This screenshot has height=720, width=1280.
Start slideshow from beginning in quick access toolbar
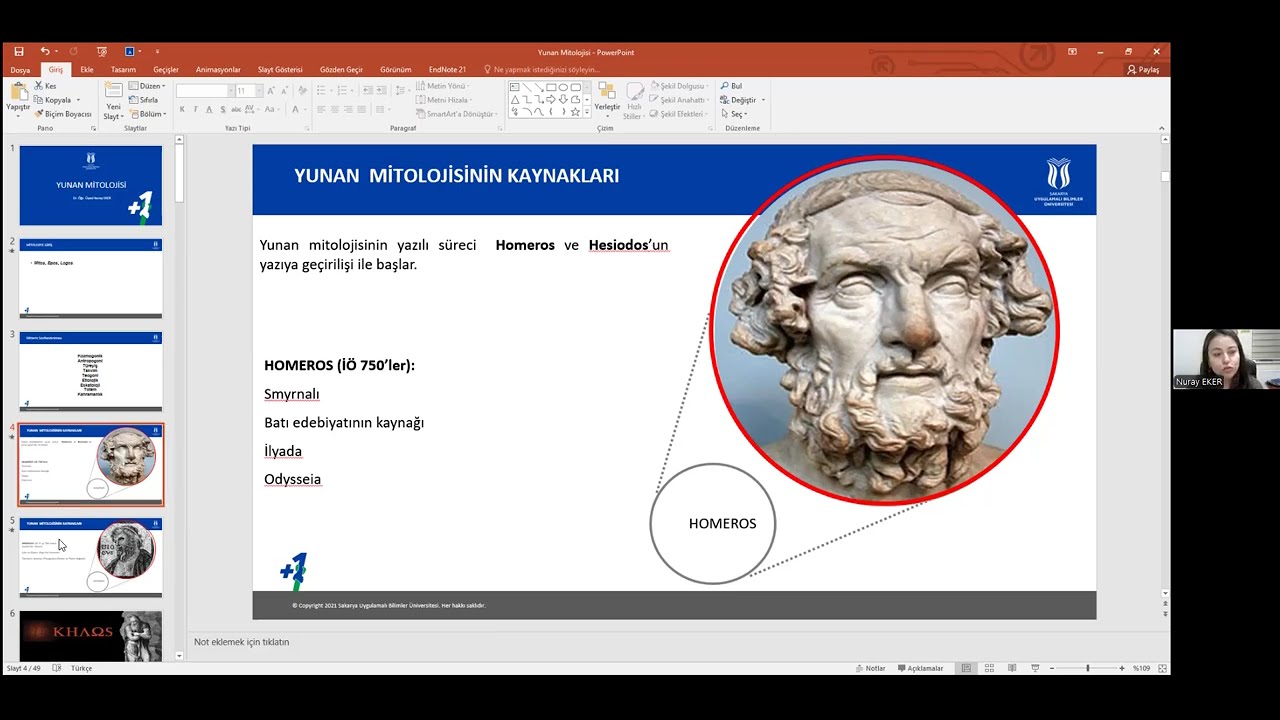point(101,52)
